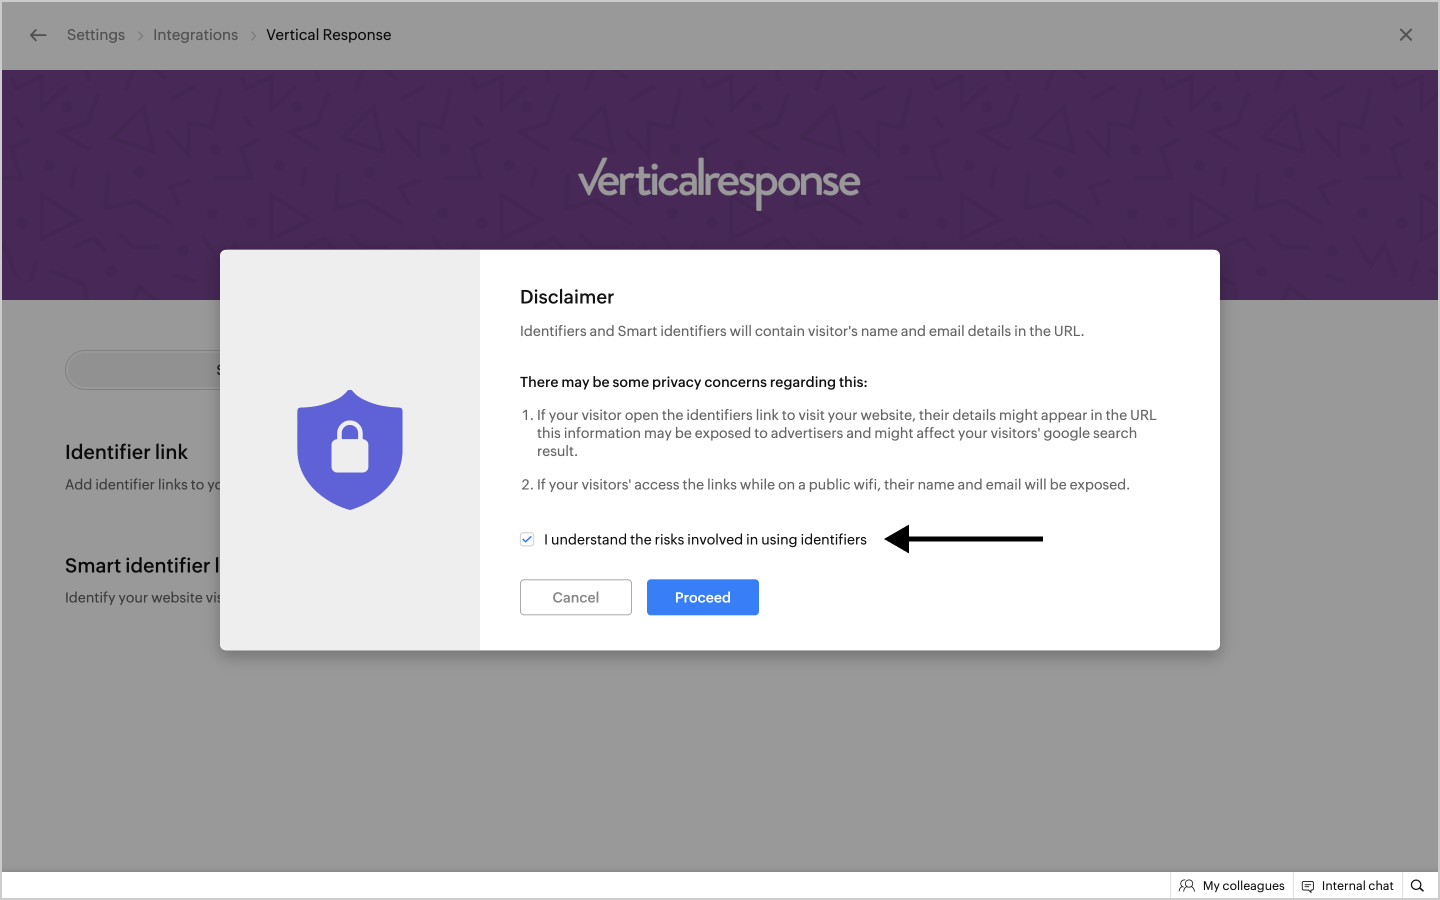Open Internal chat from bottom bar
The image size is (1440, 900).
pyautogui.click(x=1347, y=886)
